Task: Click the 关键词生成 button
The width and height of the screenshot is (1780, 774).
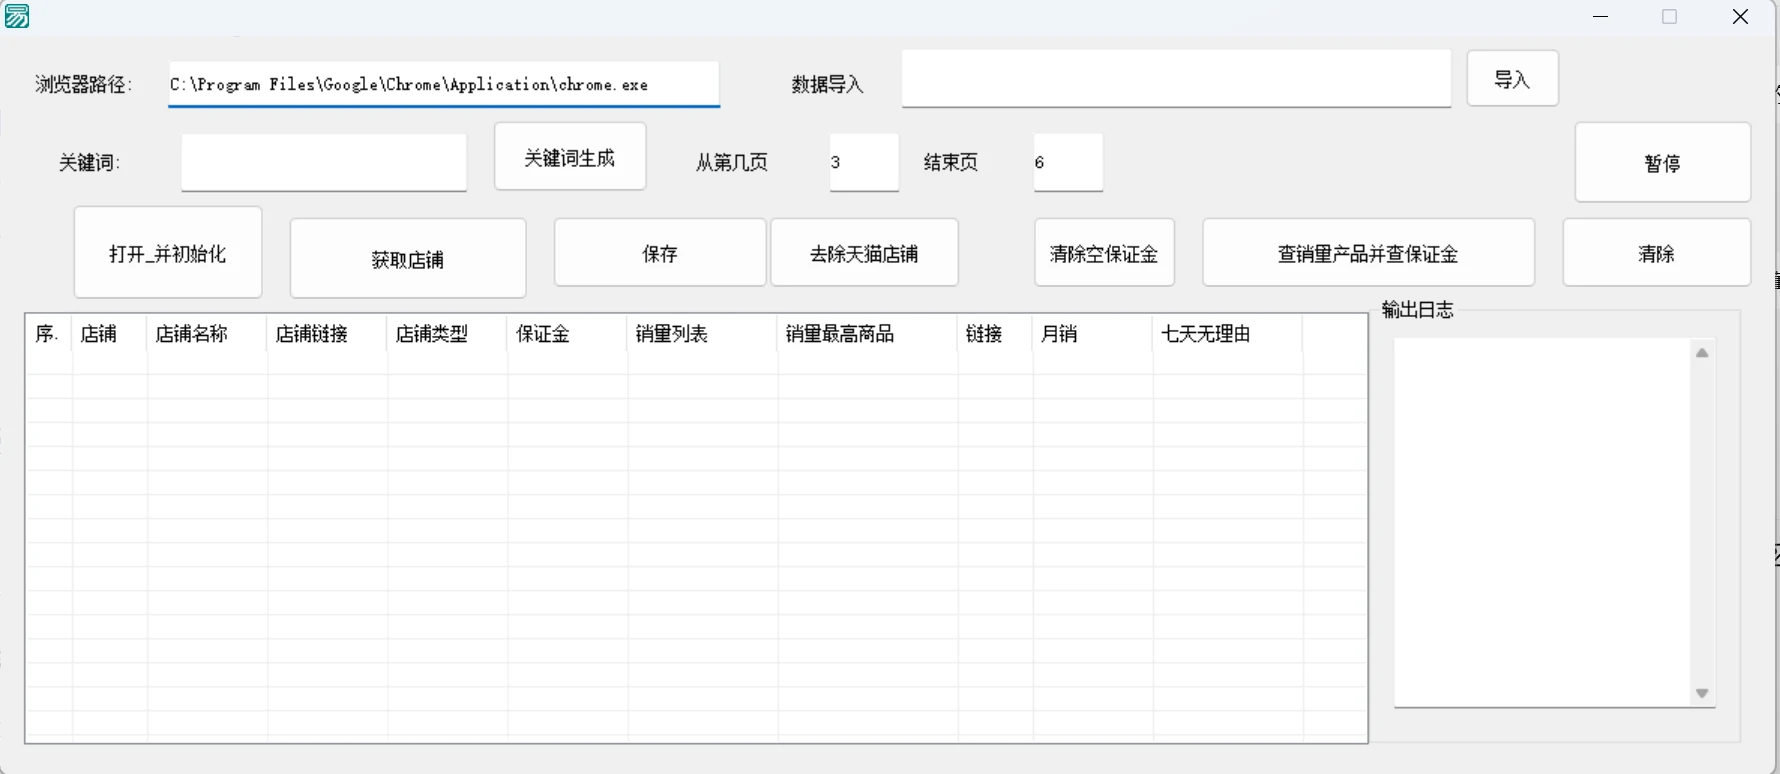Action: point(570,157)
